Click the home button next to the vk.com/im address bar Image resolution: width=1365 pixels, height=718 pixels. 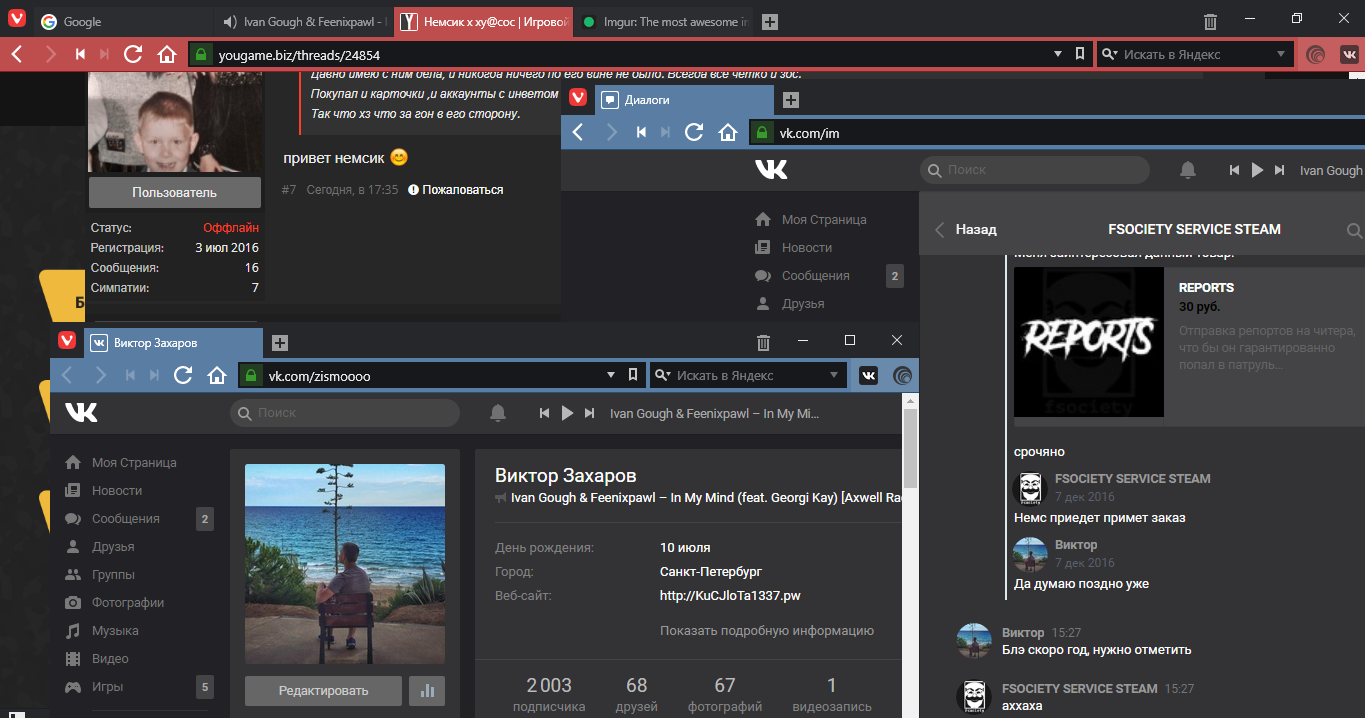[x=728, y=133]
